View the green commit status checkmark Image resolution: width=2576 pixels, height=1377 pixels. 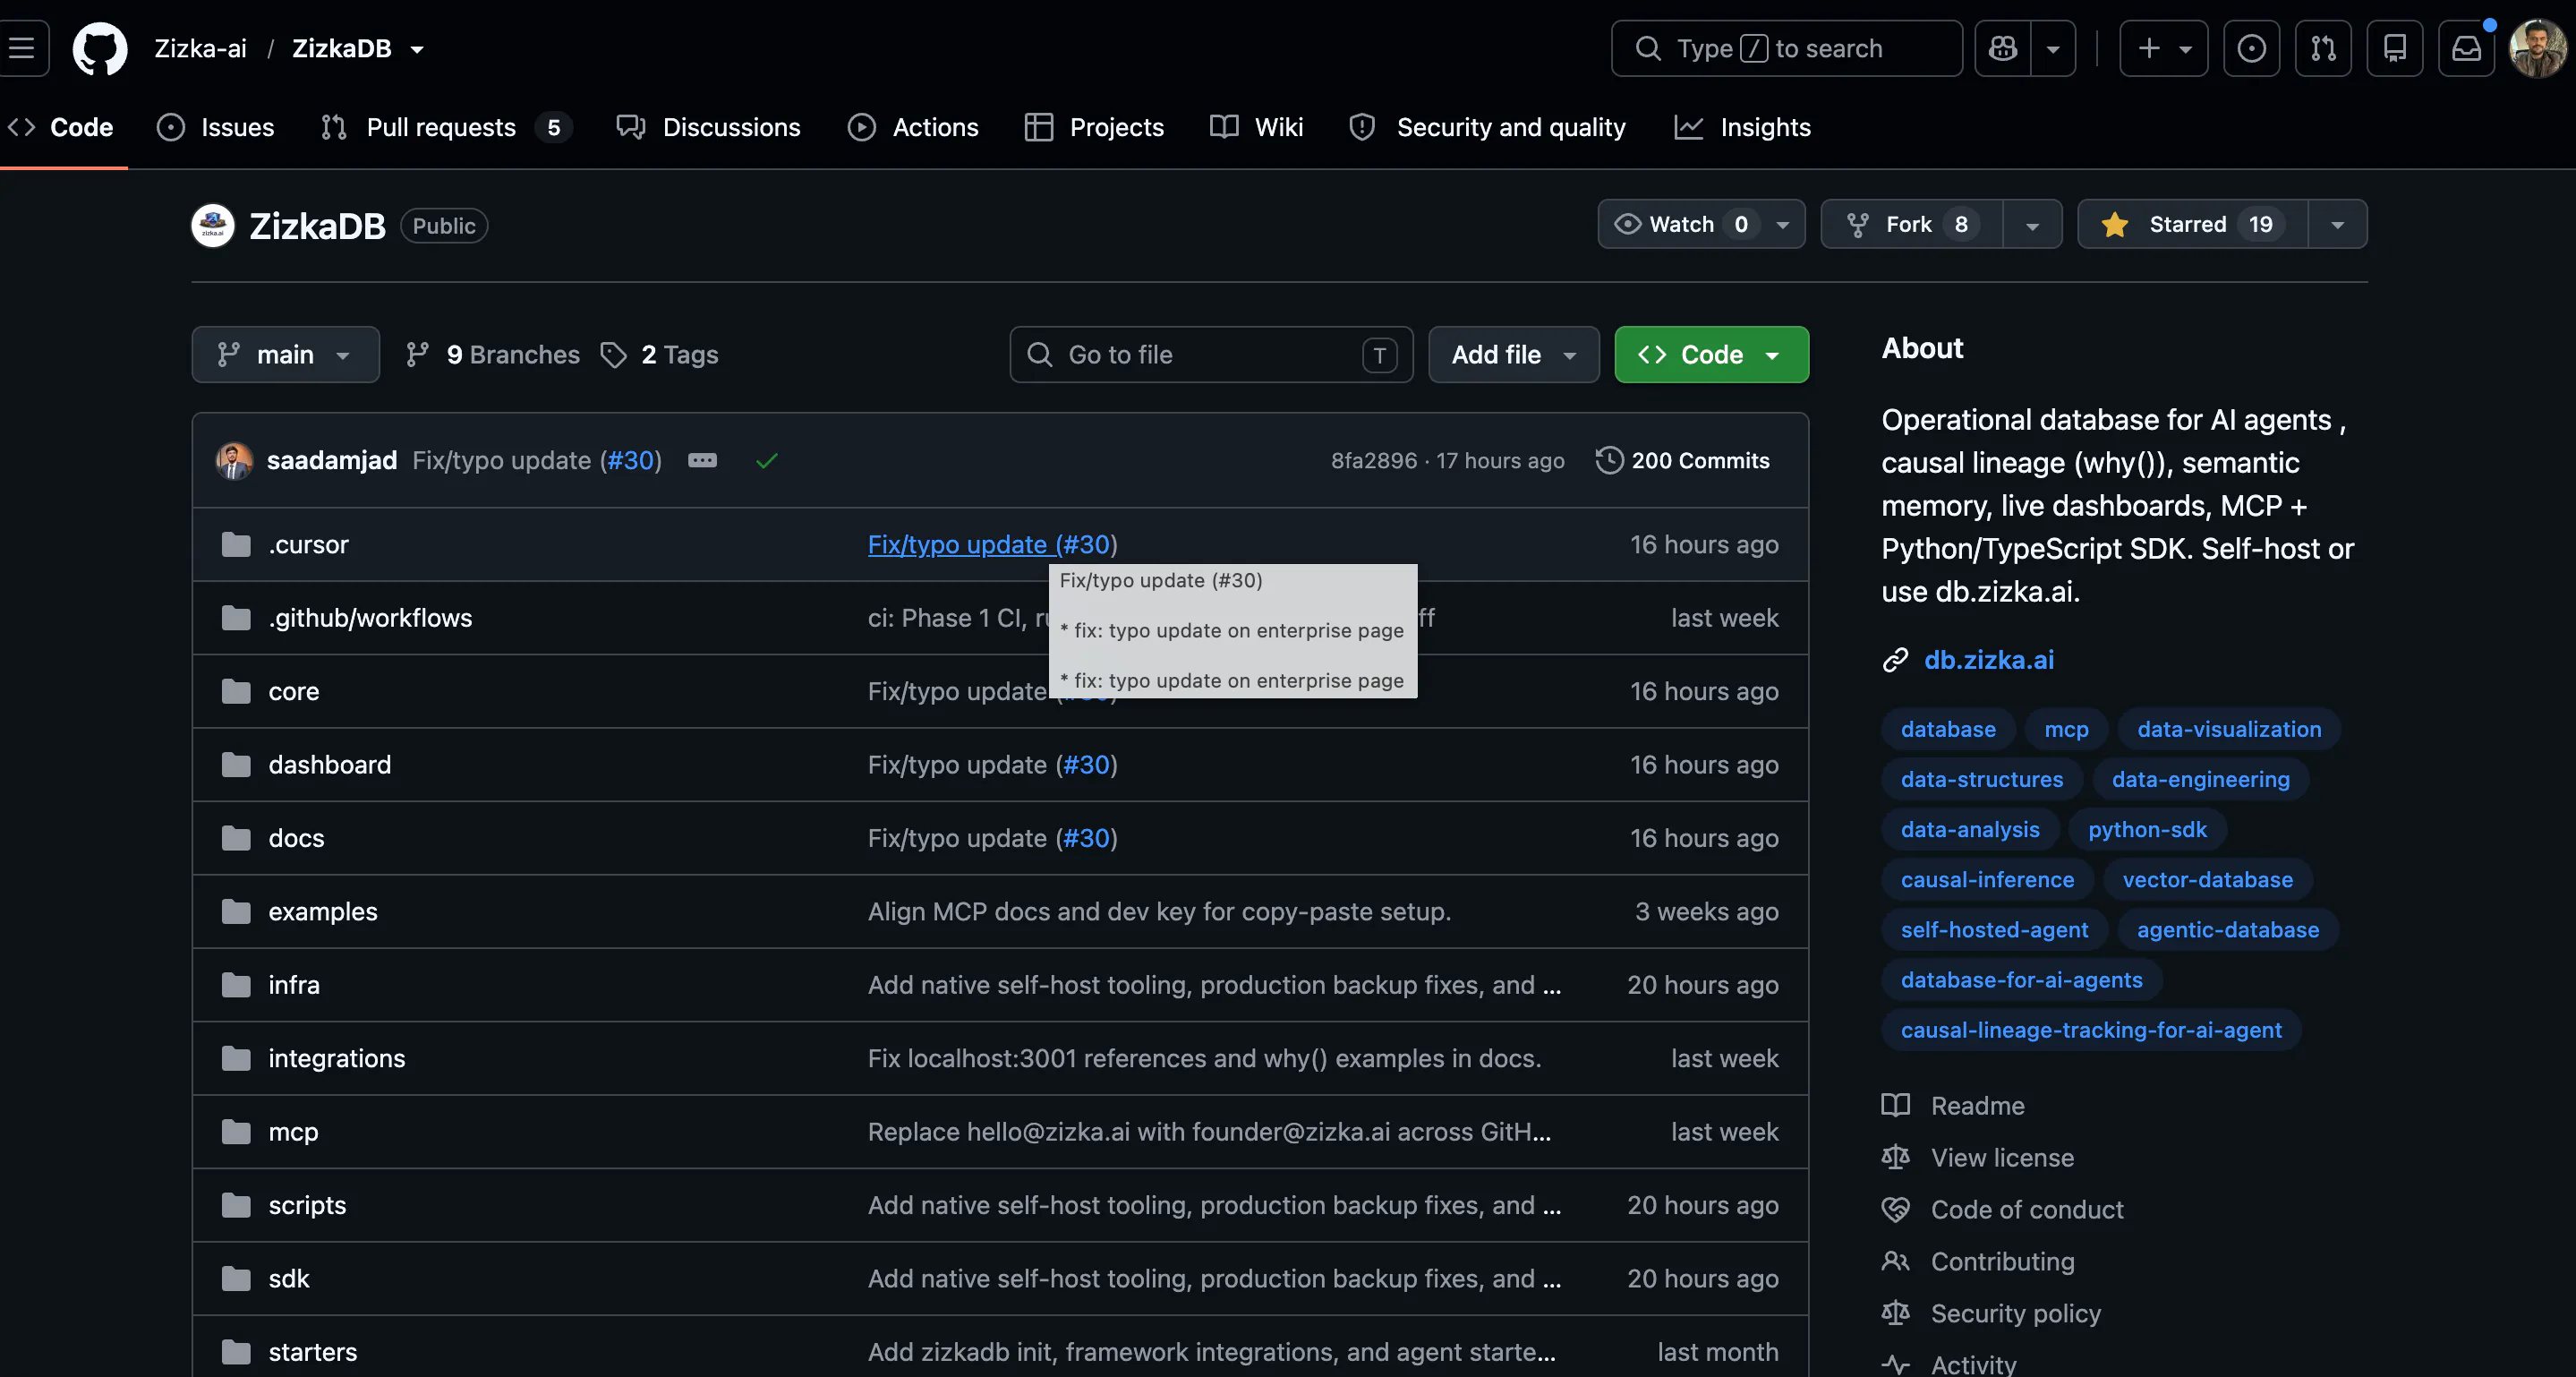click(767, 460)
